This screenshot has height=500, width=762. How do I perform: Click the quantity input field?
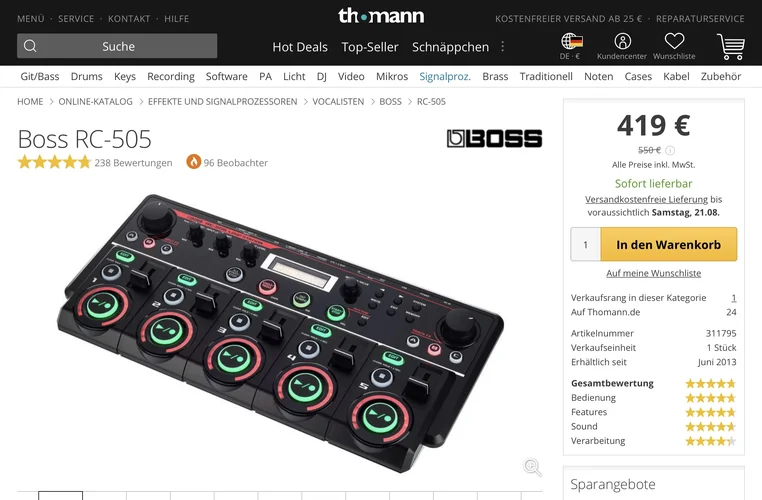586,244
